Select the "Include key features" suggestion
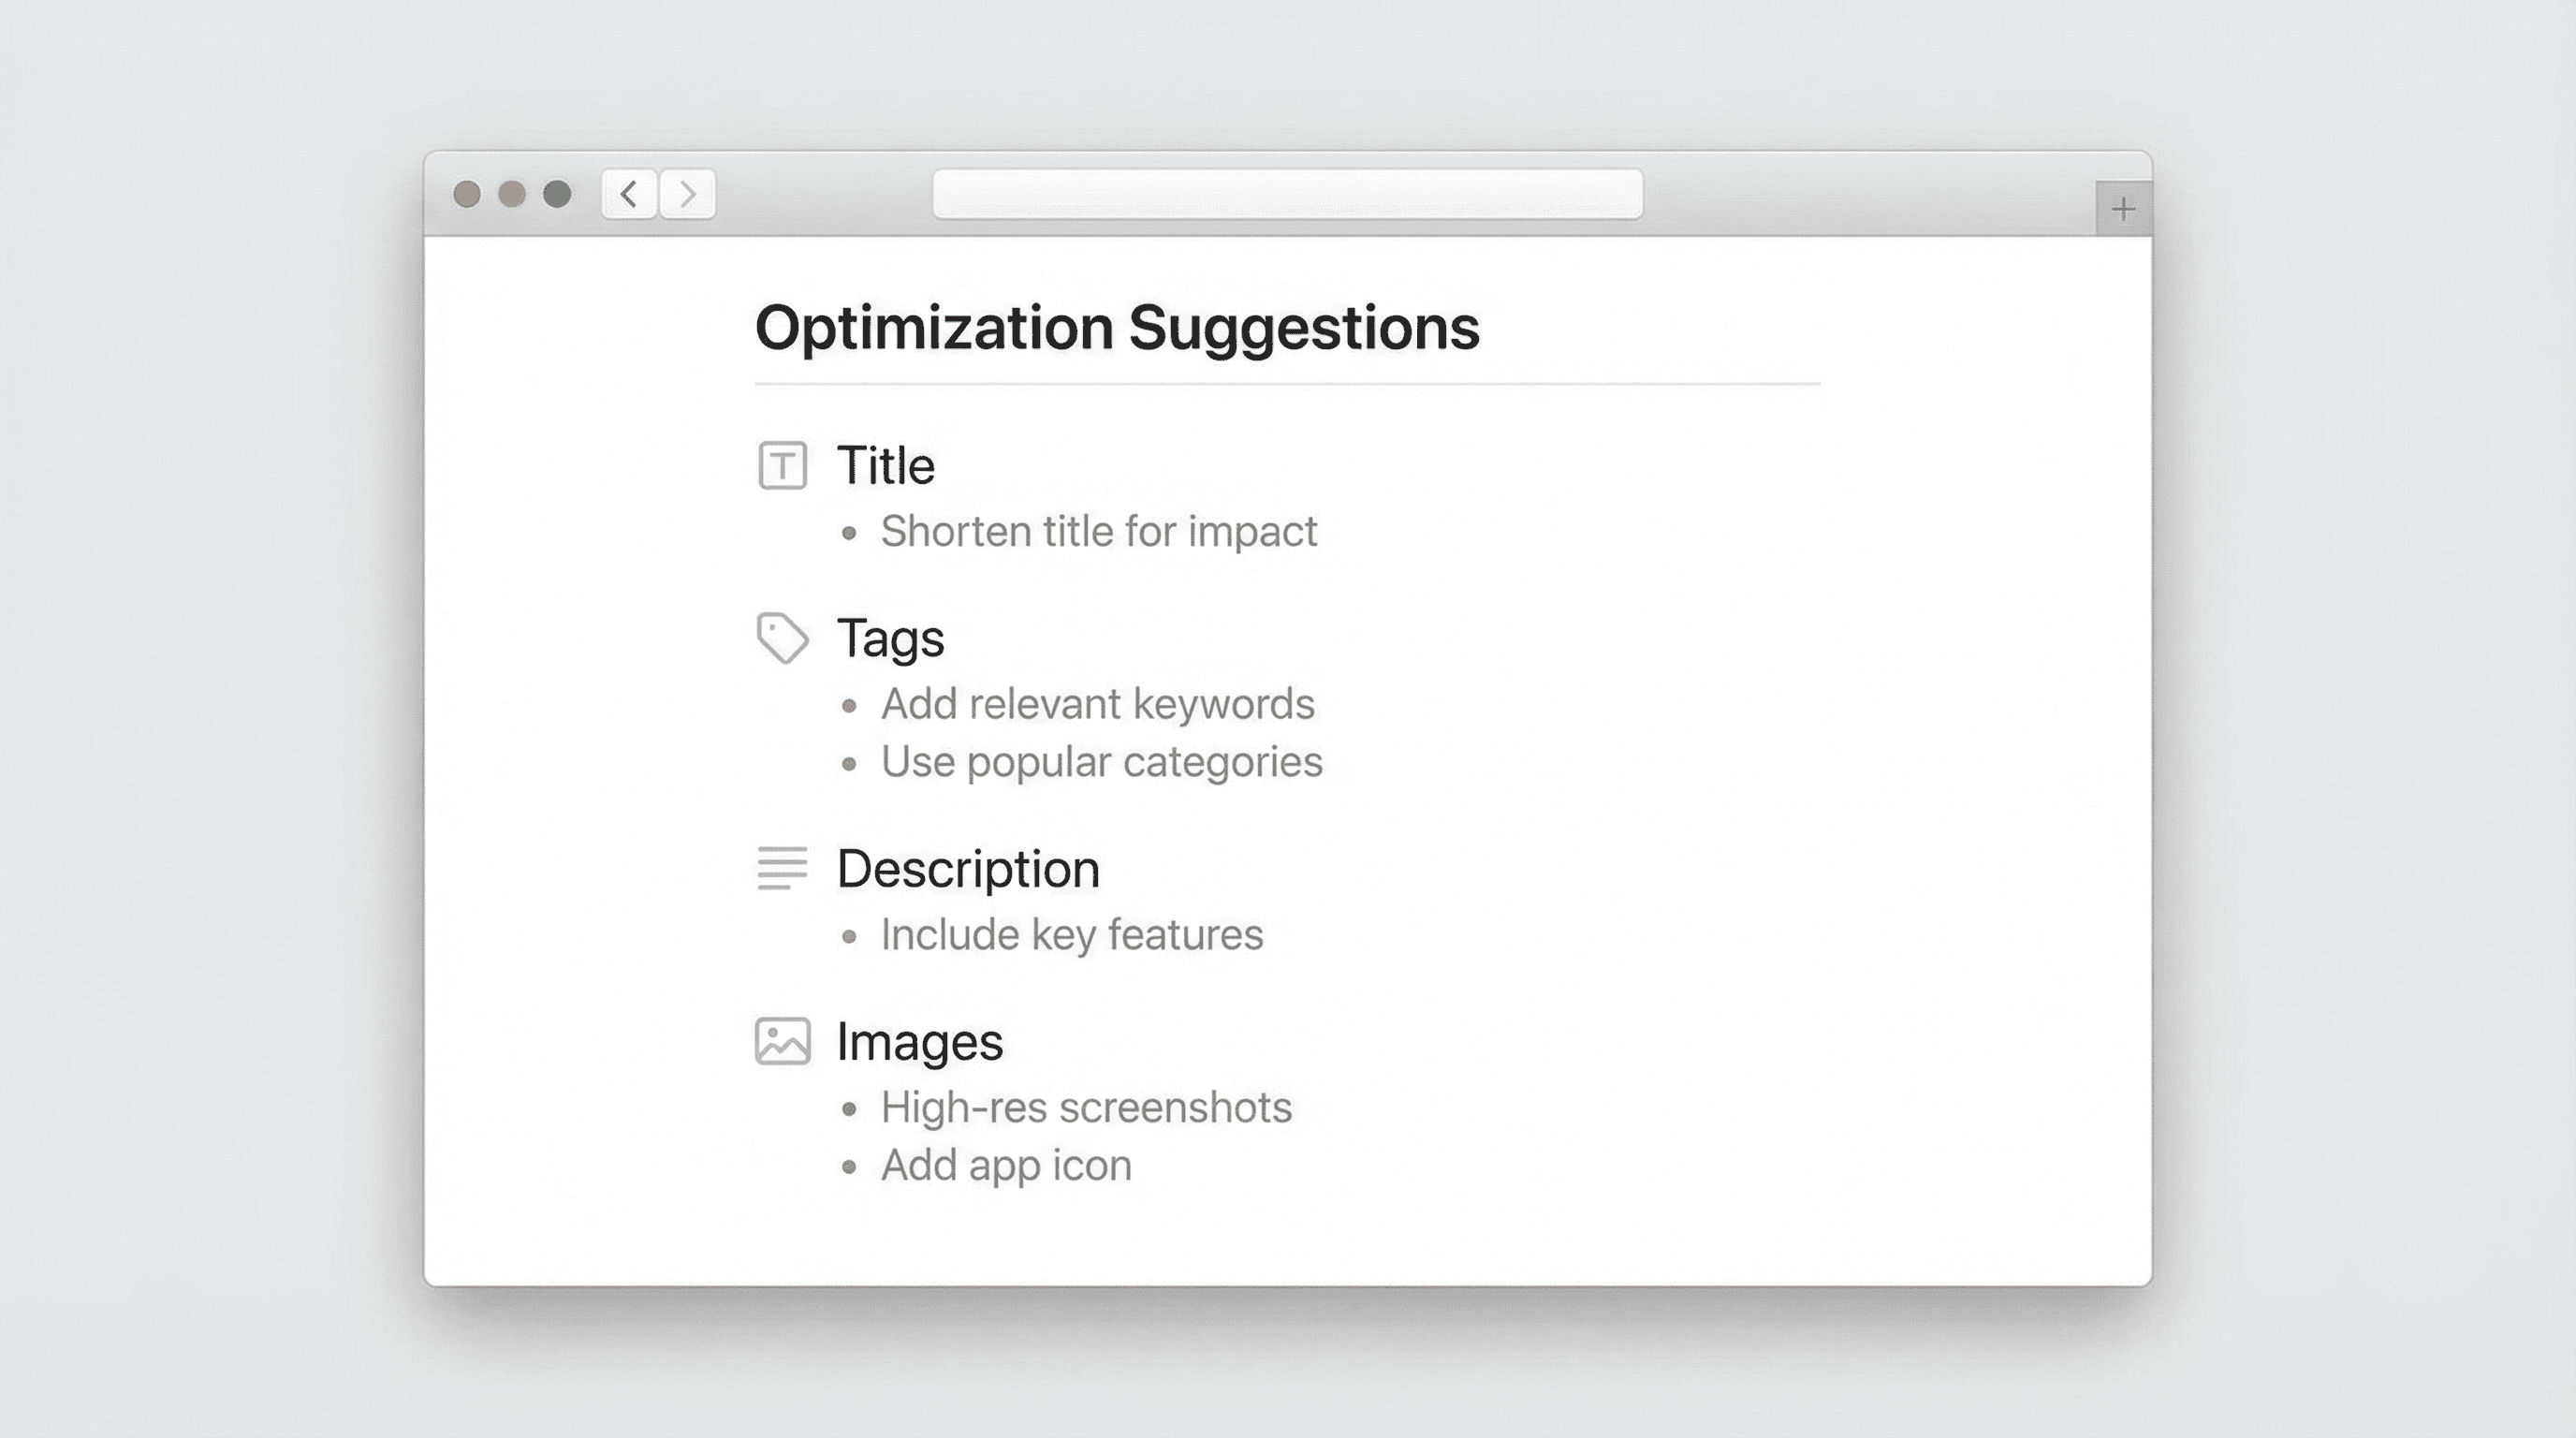Viewport: 2576px width, 1438px height. [x=1071, y=935]
